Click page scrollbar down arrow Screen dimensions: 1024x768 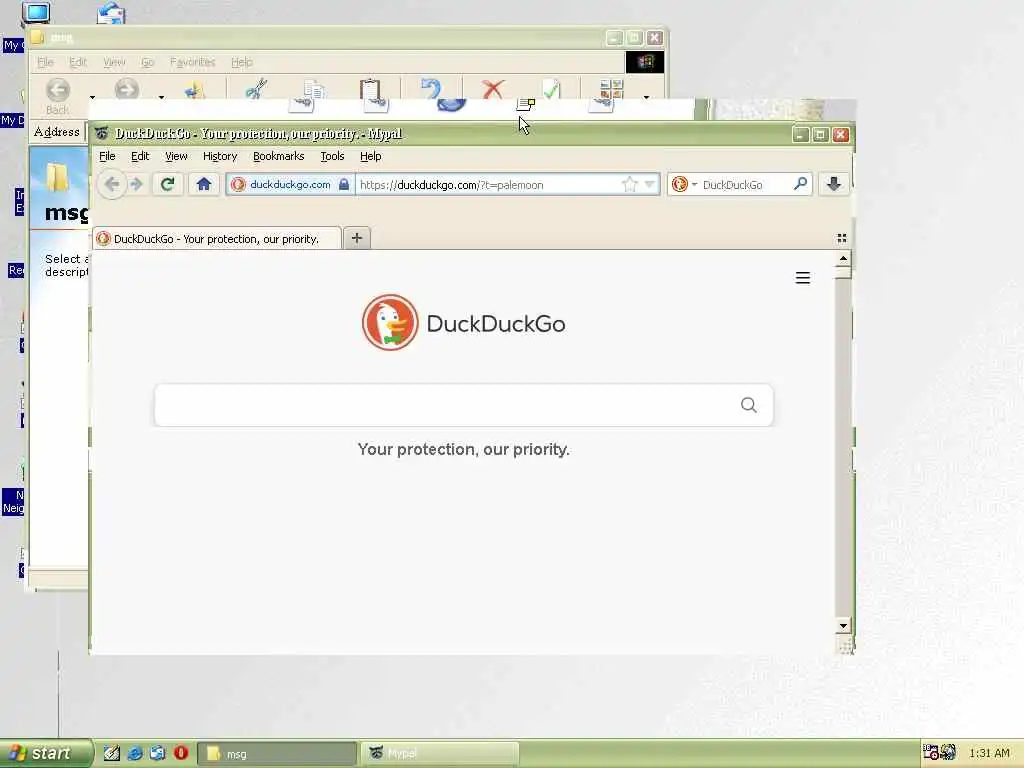[x=843, y=626]
